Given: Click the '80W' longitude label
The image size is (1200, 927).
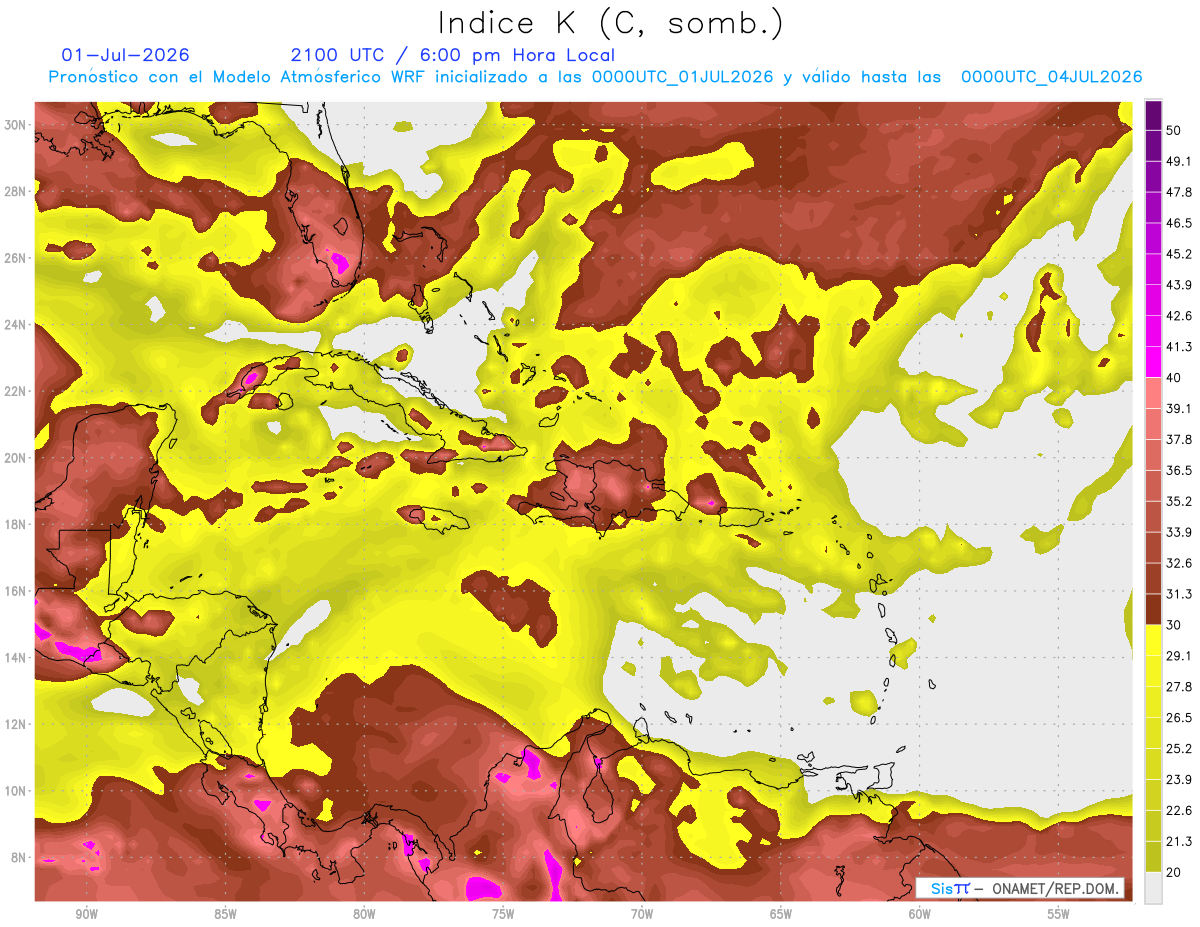Looking at the screenshot, I should tap(364, 914).
